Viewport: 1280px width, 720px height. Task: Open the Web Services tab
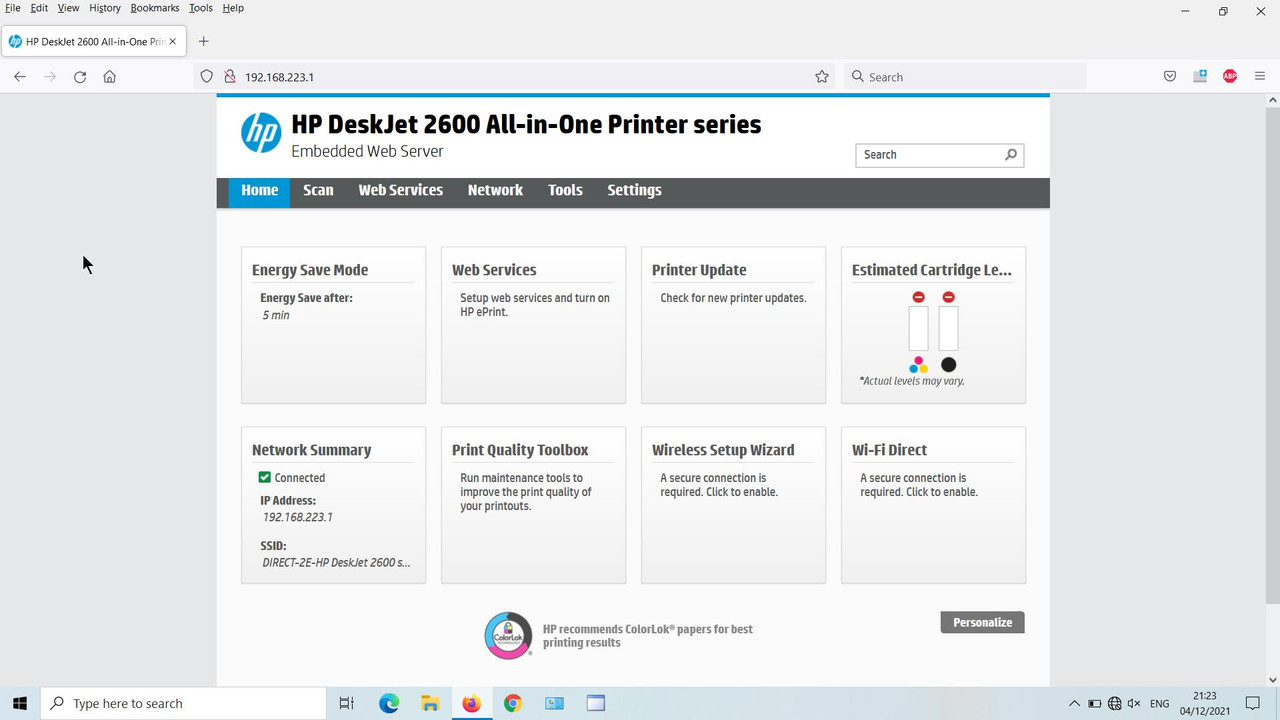tap(400, 190)
